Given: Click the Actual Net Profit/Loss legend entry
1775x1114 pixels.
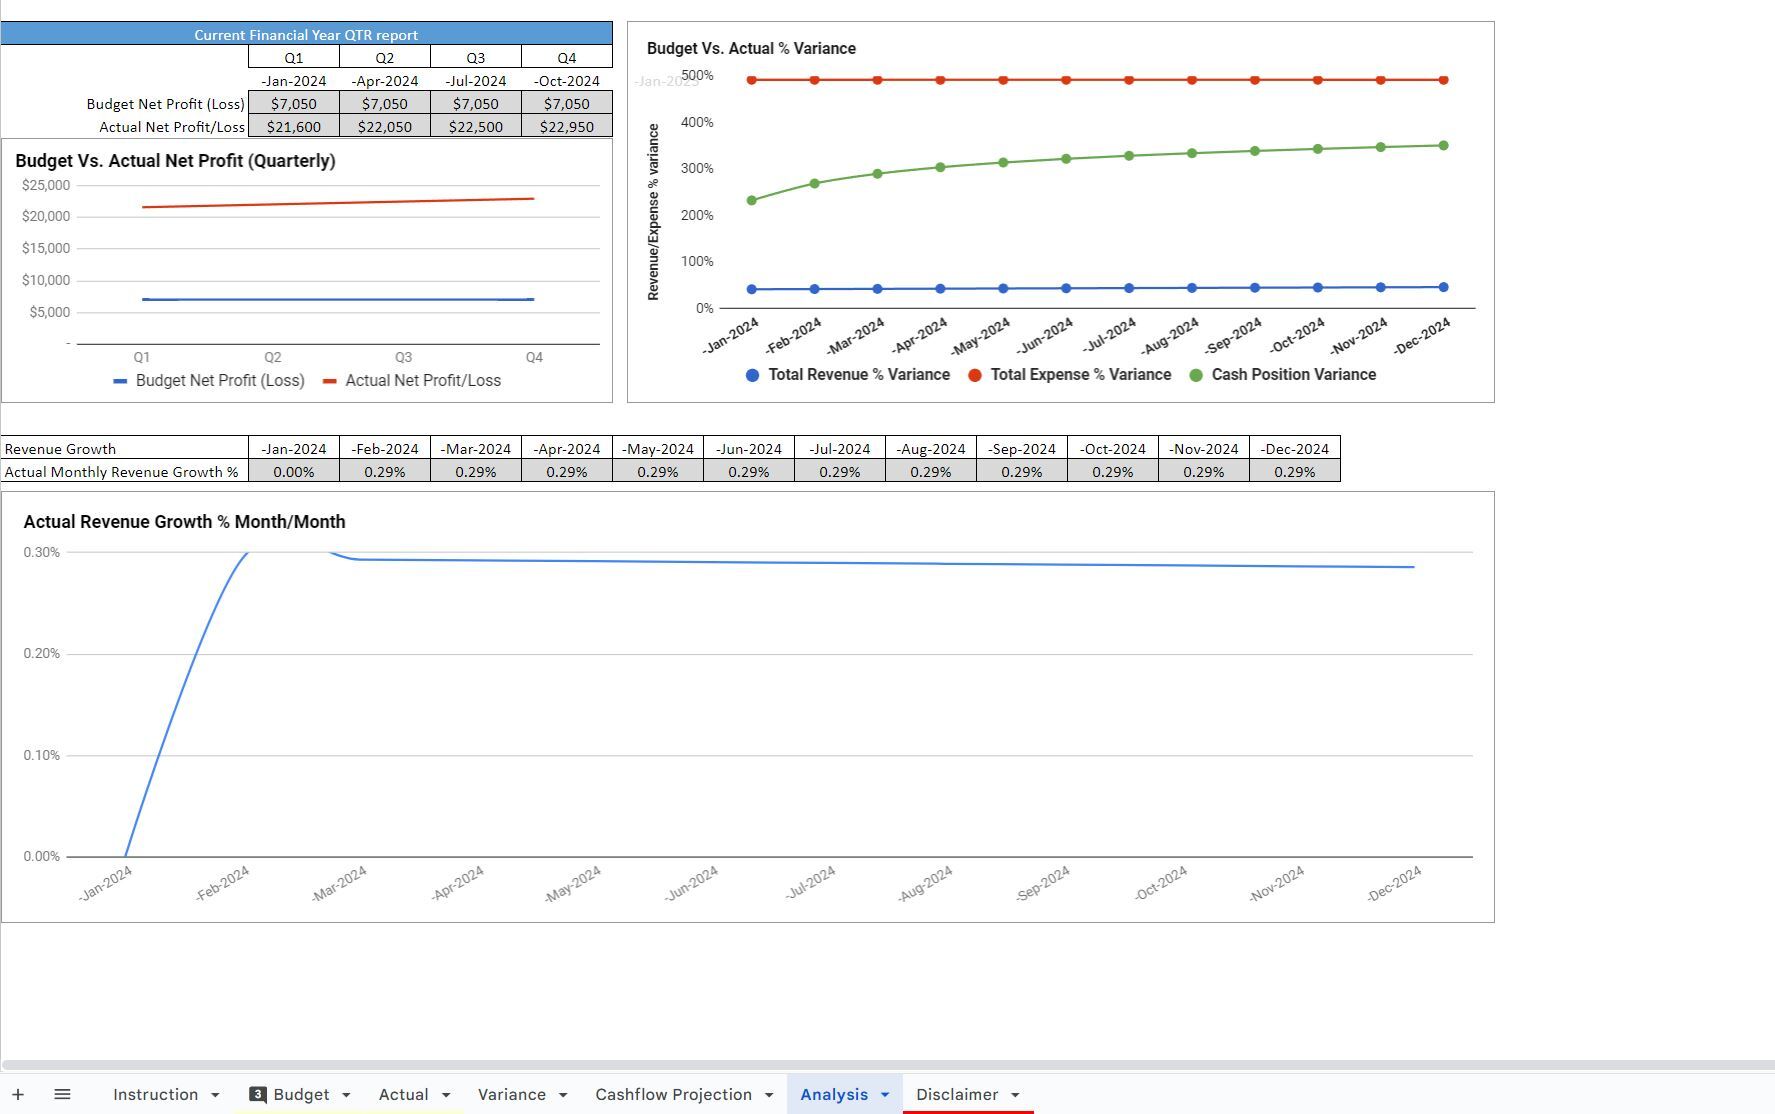Looking at the screenshot, I should (412, 381).
